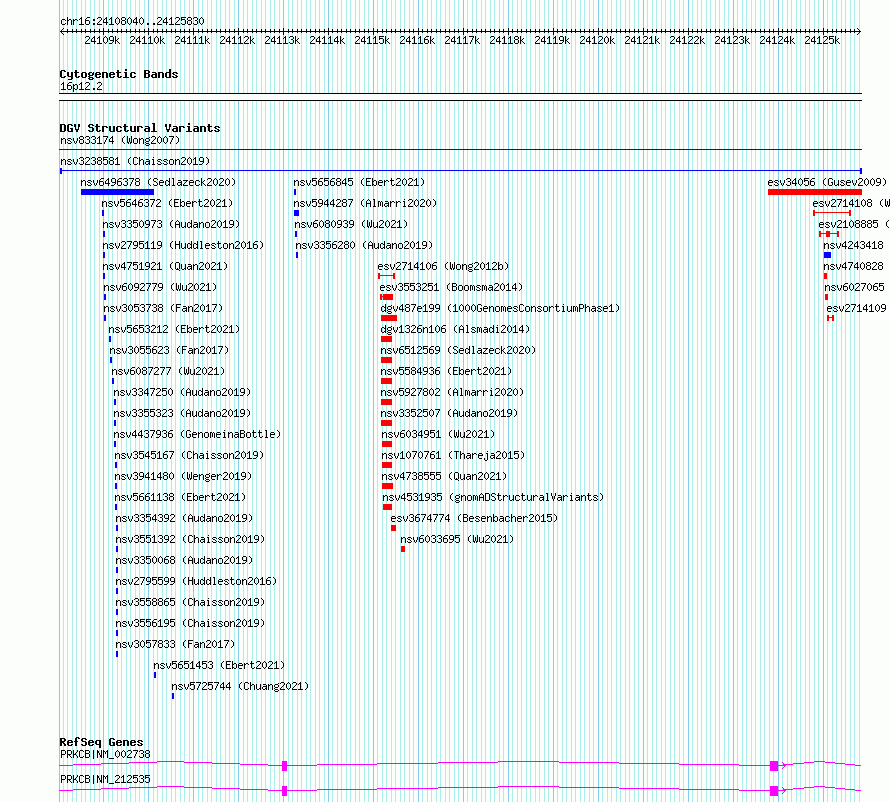Select nsv3356280 (Audano2019) entry
The image size is (890, 802).
(364, 245)
